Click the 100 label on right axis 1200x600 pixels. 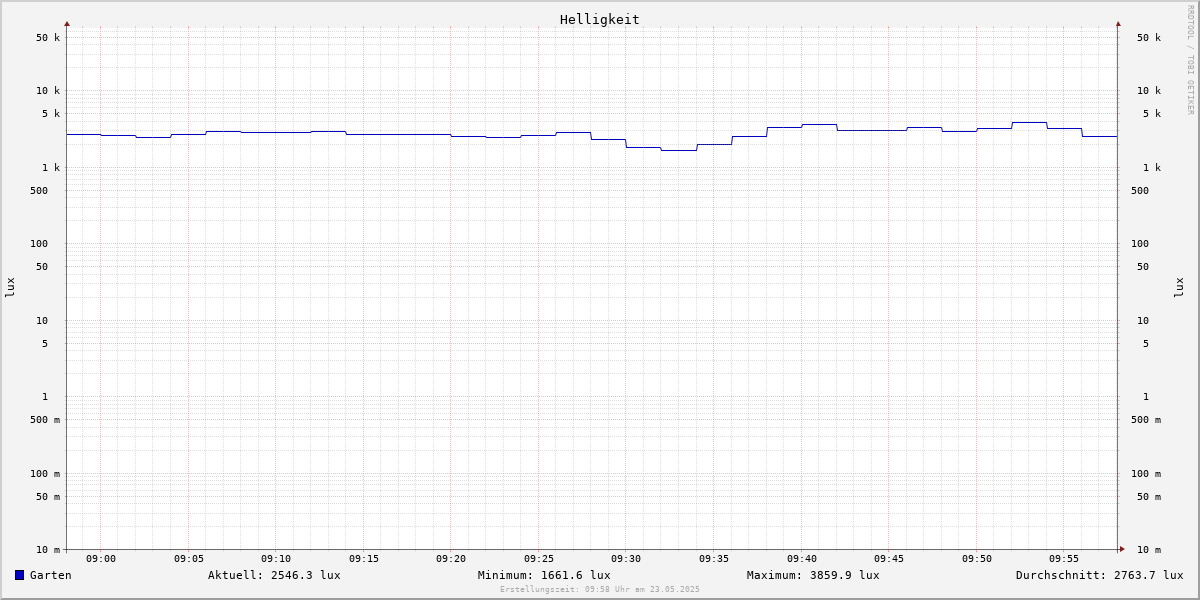pos(1140,244)
